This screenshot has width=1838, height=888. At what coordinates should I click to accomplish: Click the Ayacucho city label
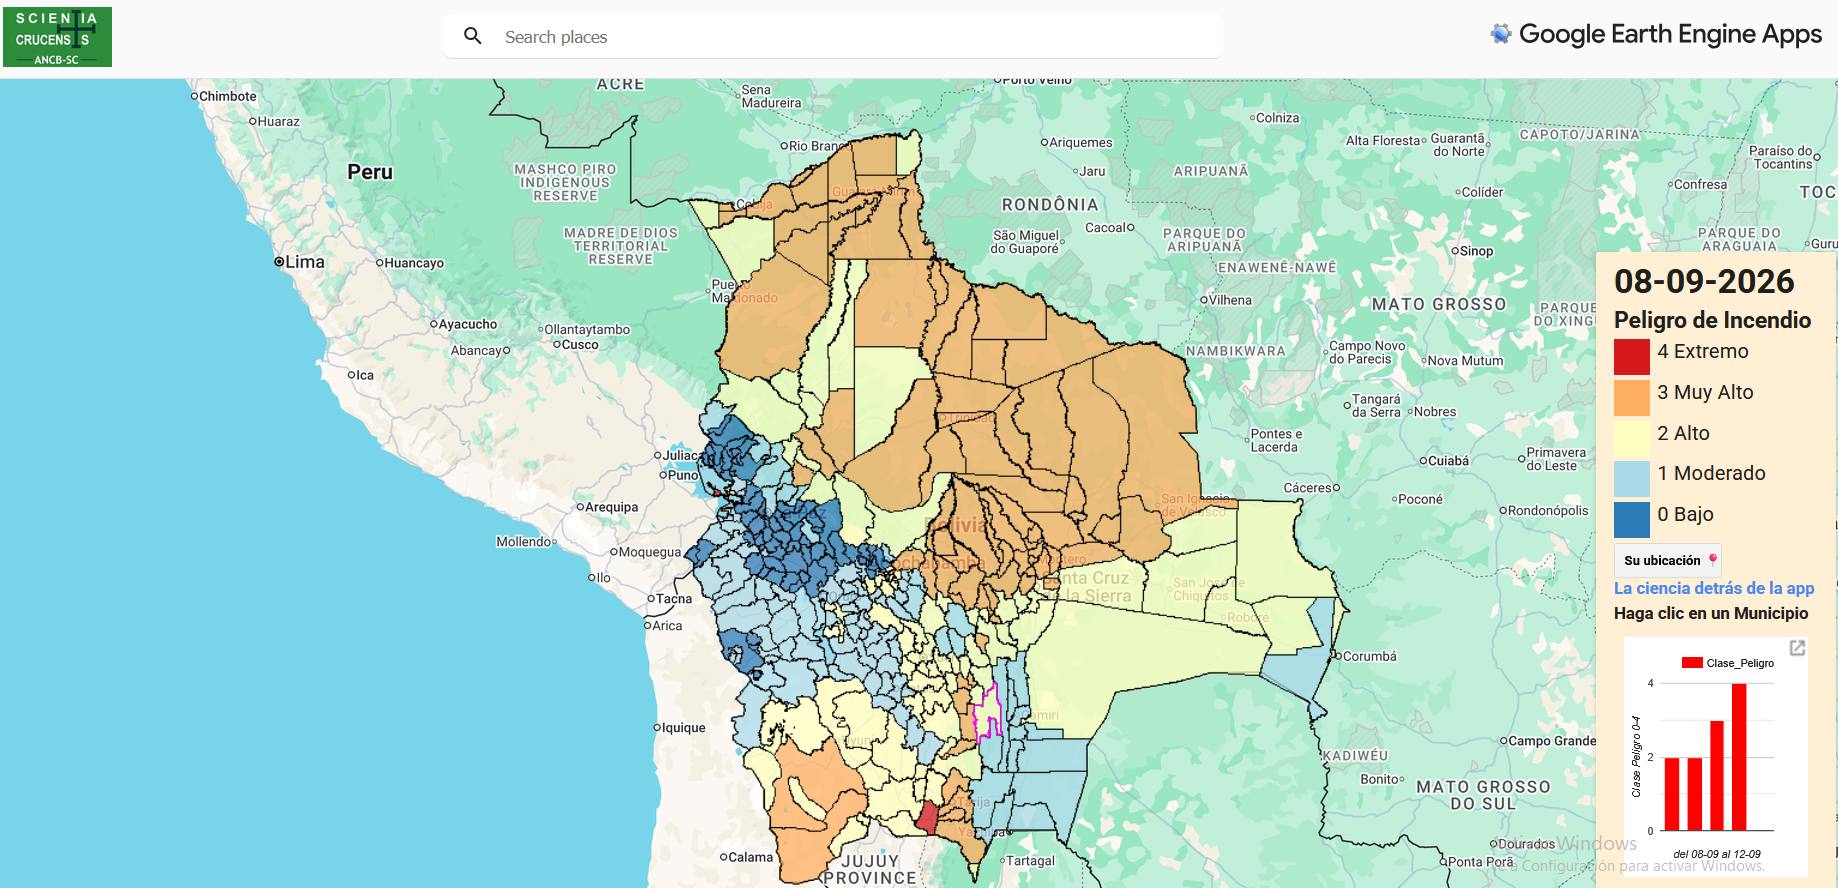468,324
